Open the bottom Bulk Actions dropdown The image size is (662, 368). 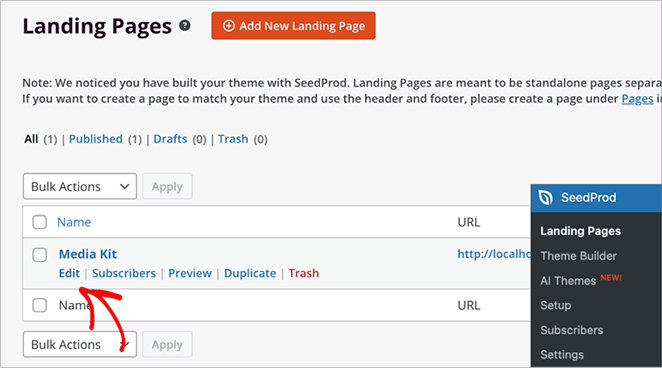point(80,344)
